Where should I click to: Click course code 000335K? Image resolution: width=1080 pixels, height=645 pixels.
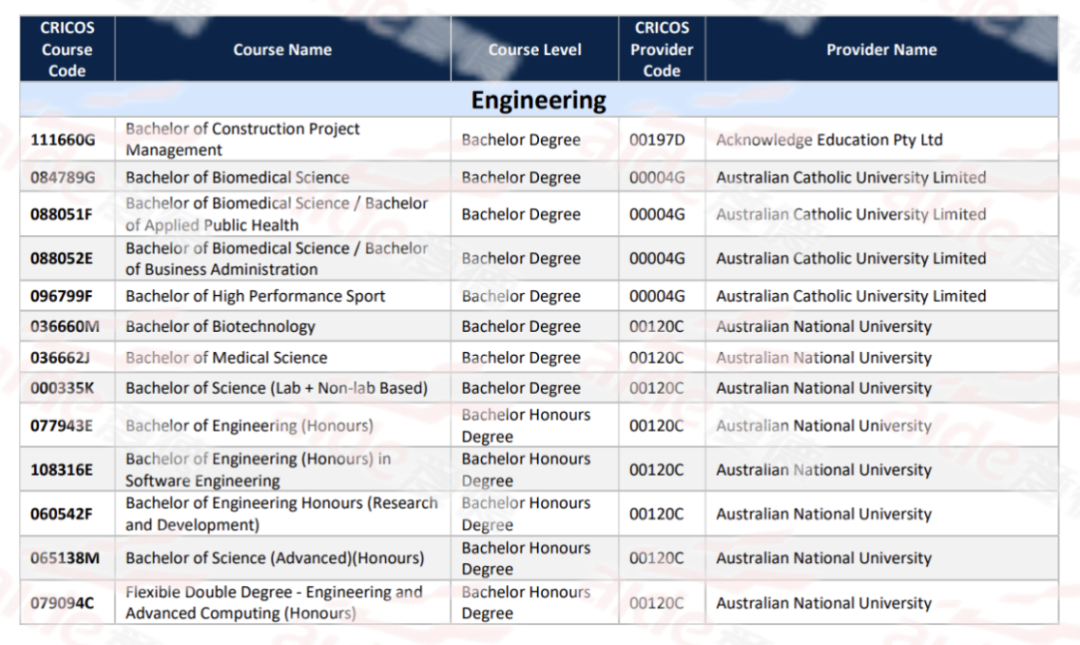[x=62, y=388]
